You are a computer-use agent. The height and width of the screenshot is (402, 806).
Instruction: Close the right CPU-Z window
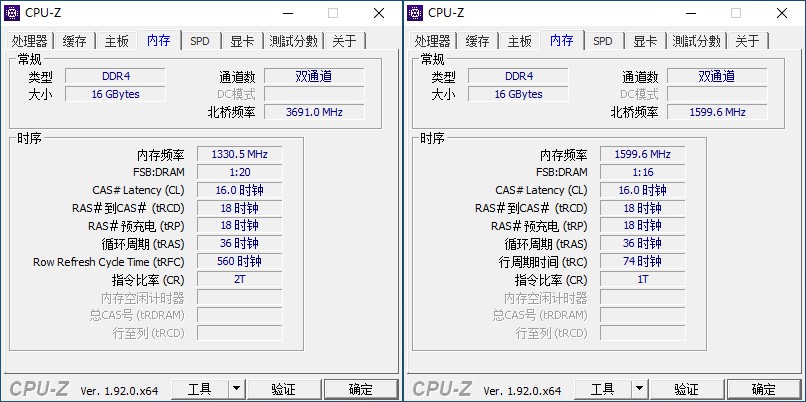[782, 13]
